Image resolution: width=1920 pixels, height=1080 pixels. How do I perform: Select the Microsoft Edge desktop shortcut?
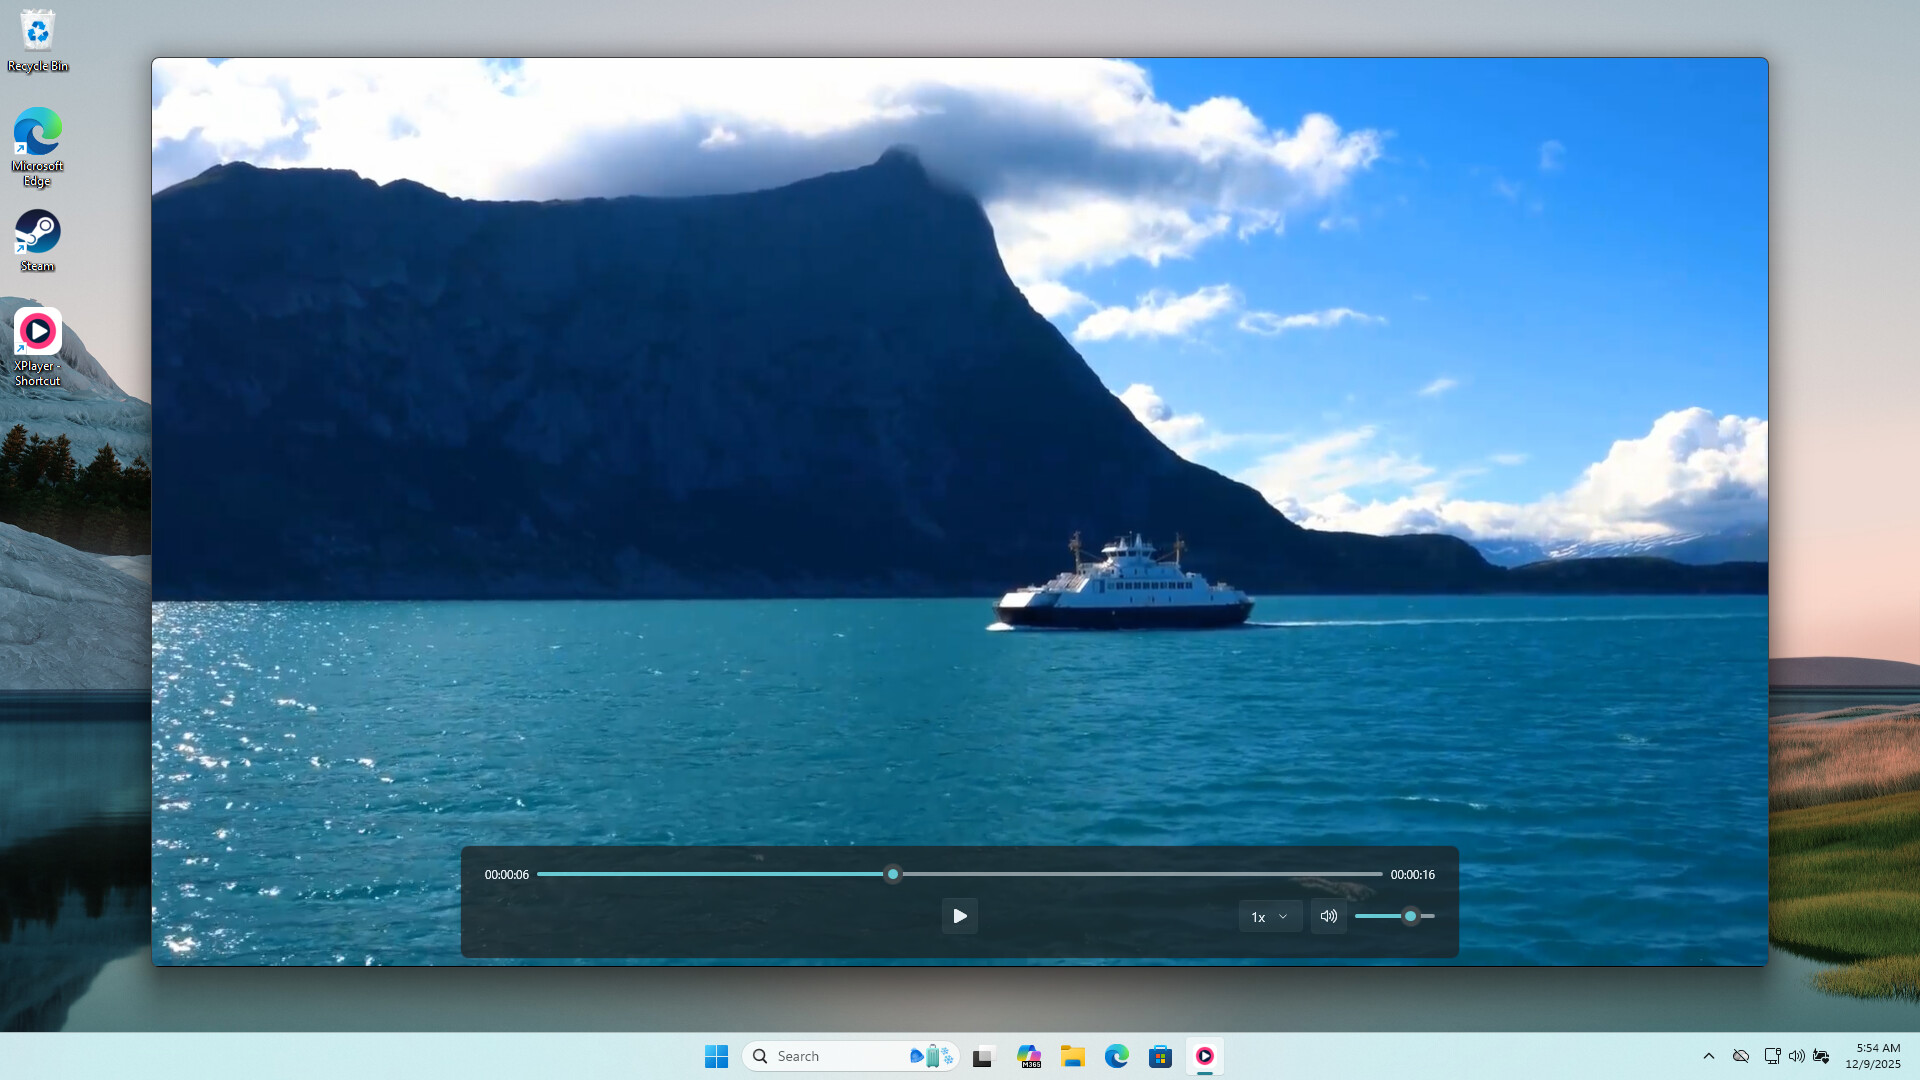coord(38,146)
